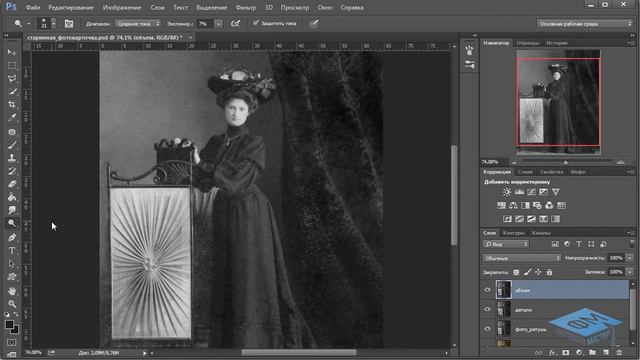
Task: Toggle lock image pixels
Action: click(x=527, y=272)
